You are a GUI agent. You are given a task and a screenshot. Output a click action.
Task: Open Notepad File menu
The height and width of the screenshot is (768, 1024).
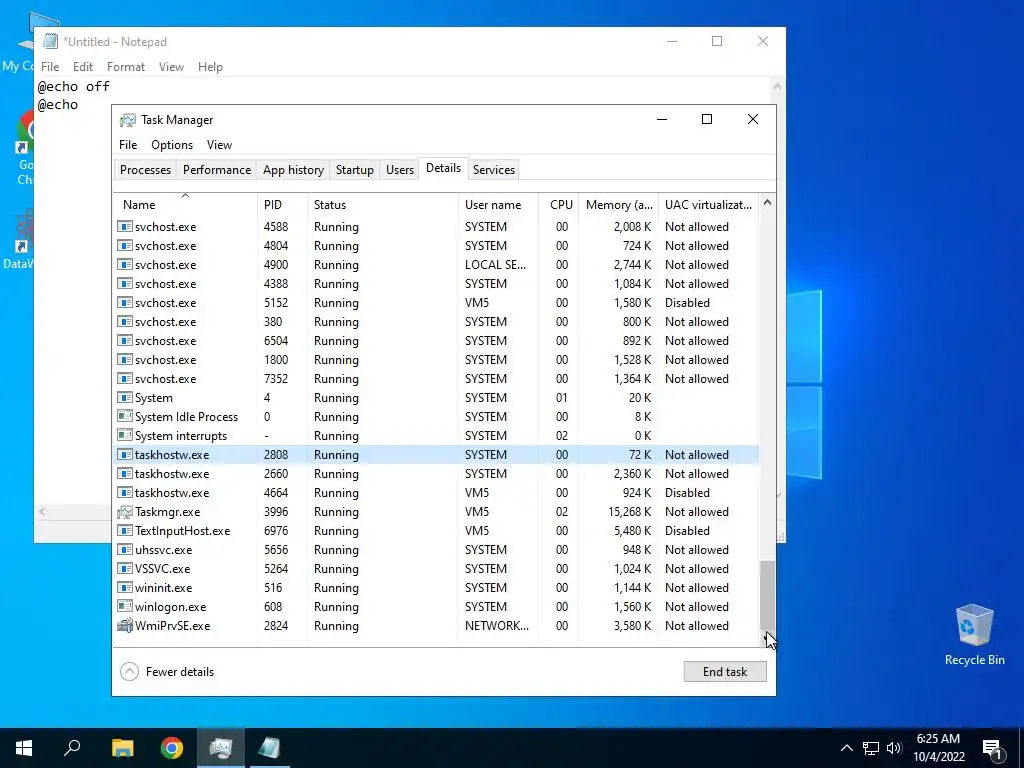point(50,67)
